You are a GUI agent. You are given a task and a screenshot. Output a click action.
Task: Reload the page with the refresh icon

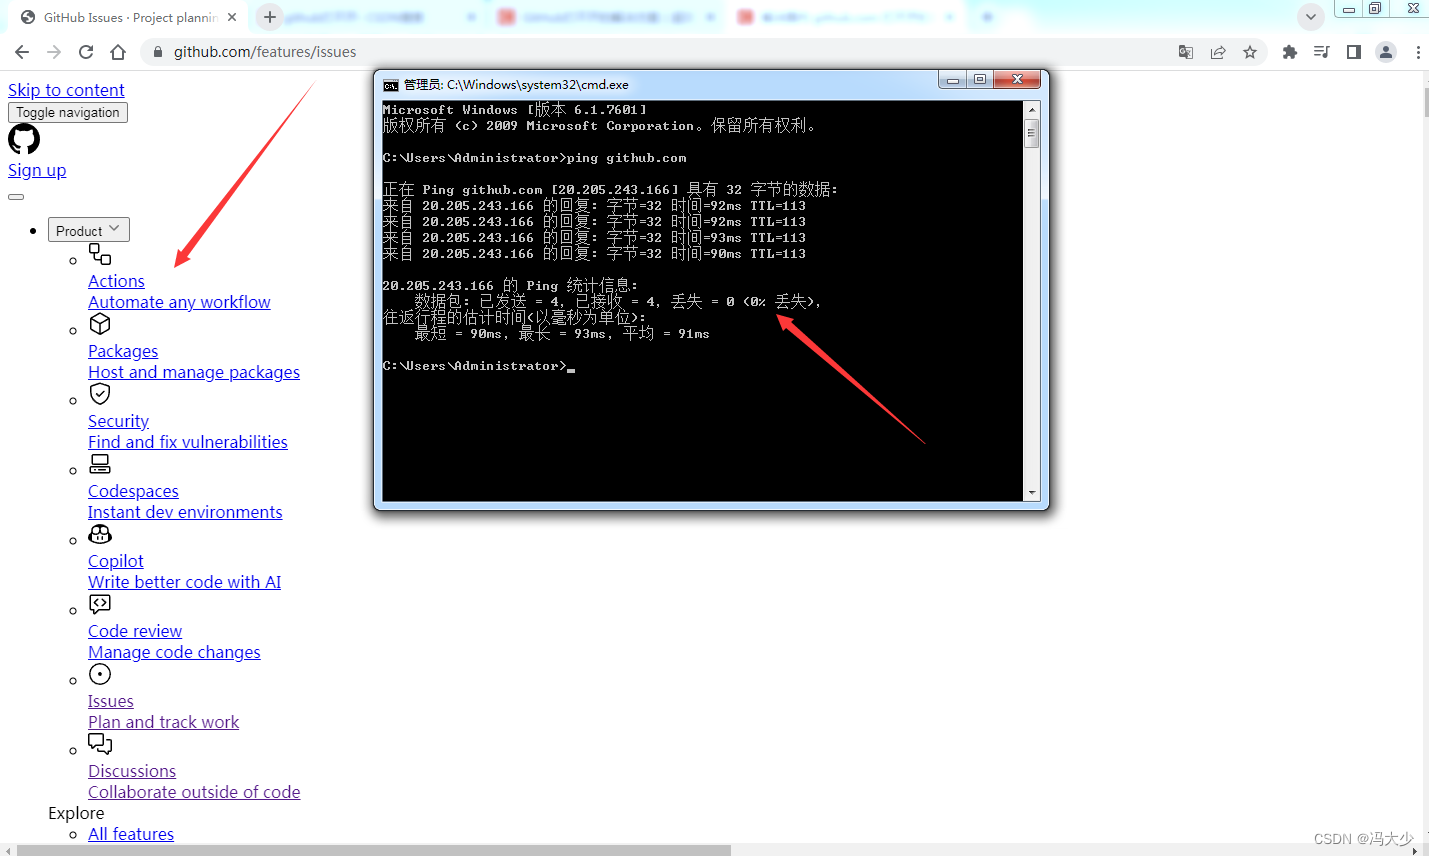click(86, 52)
